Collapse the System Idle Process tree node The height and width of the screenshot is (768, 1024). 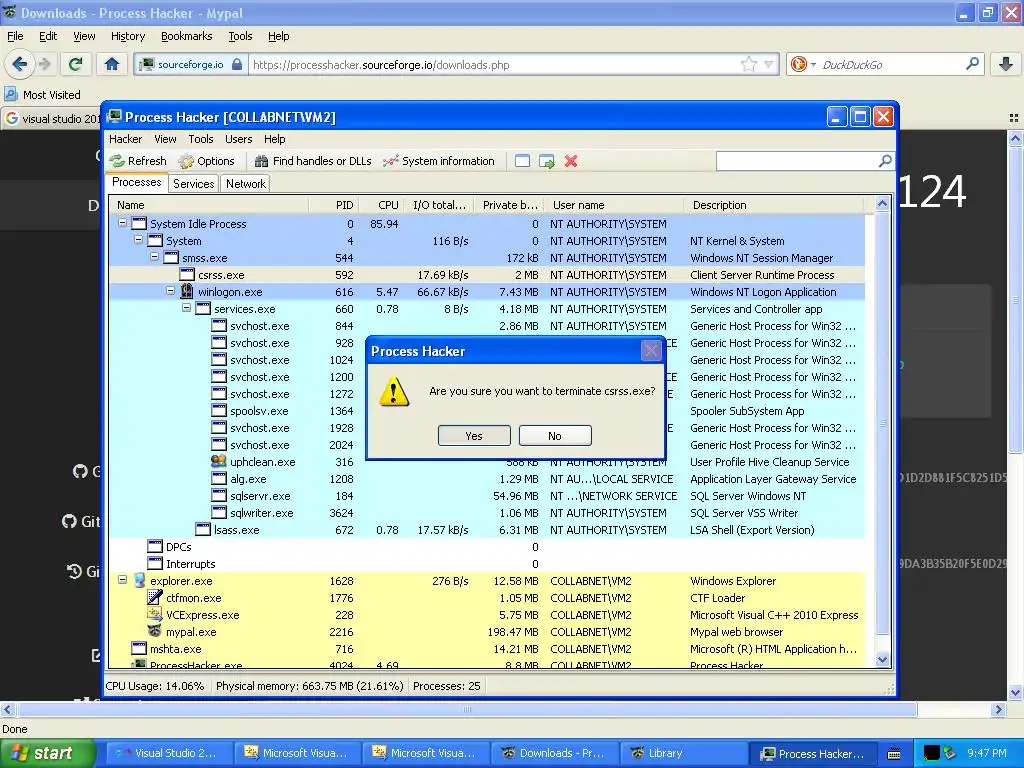tap(122, 223)
